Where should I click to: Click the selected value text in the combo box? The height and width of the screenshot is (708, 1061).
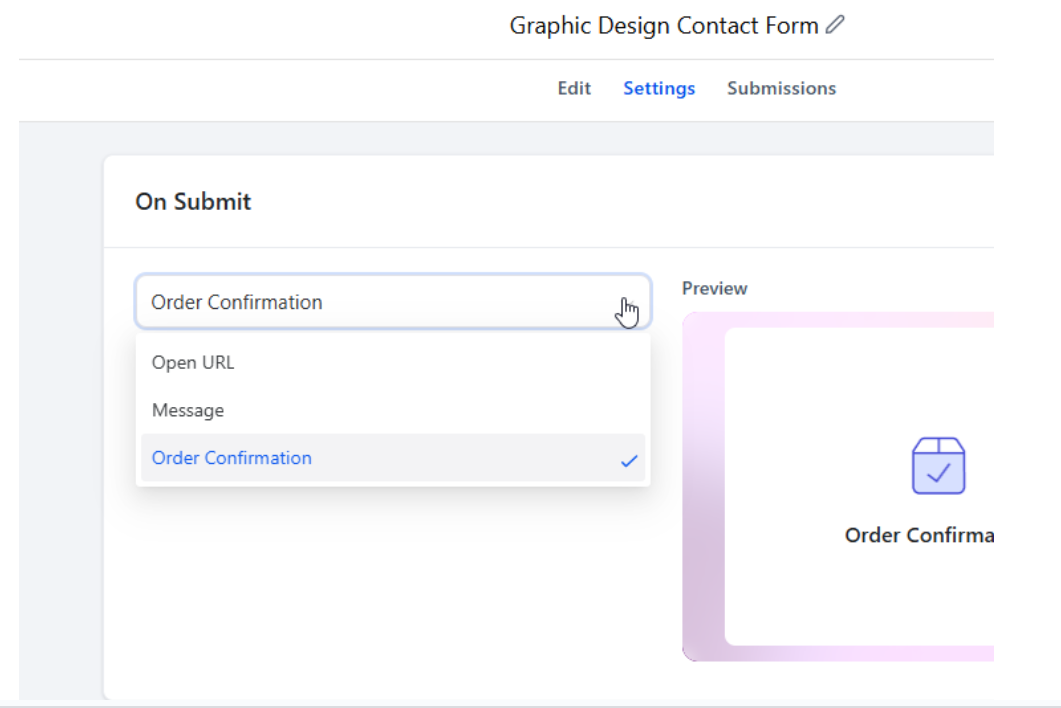(x=237, y=302)
